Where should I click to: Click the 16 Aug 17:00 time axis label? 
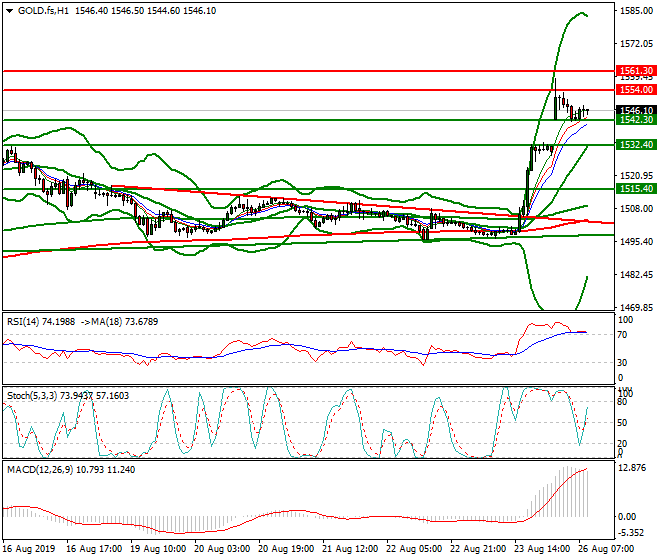pyautogui.click(x=94, y=549)
